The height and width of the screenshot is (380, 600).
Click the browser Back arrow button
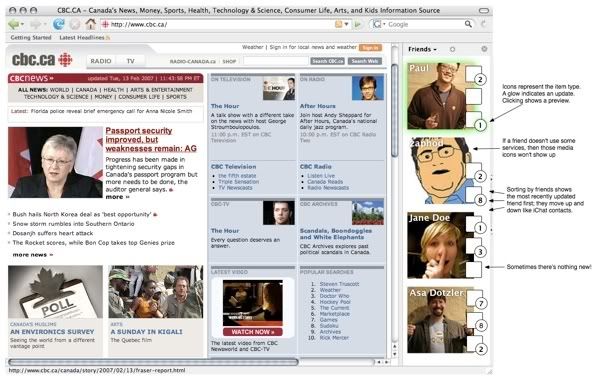coord(14,24)
